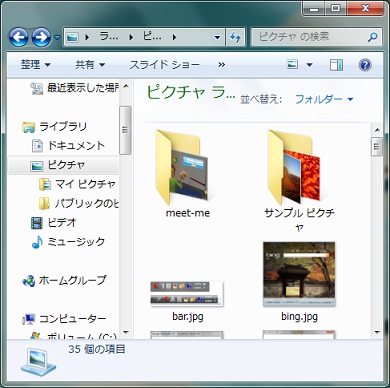Click the ピ... breadcrumb segment
Viewport: 390px width, 388px height.
[x=152, y=37]
